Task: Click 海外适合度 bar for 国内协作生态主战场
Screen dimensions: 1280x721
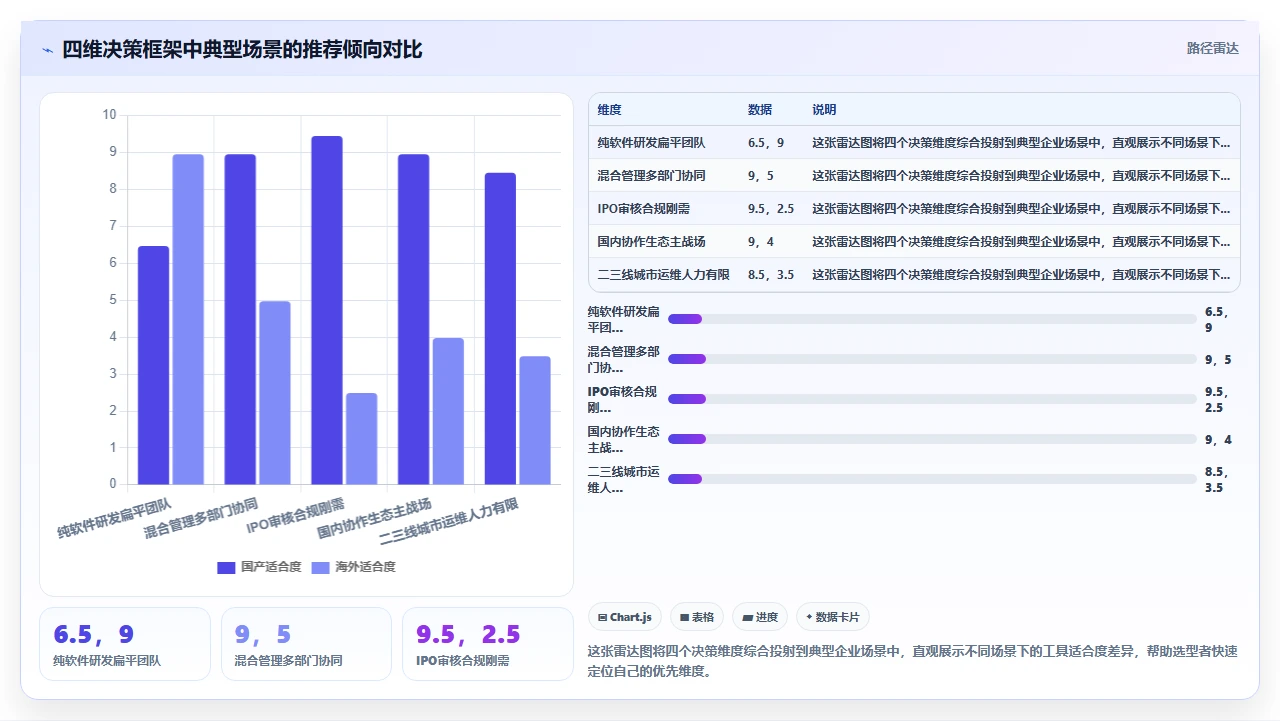Action: pos(449,411)
